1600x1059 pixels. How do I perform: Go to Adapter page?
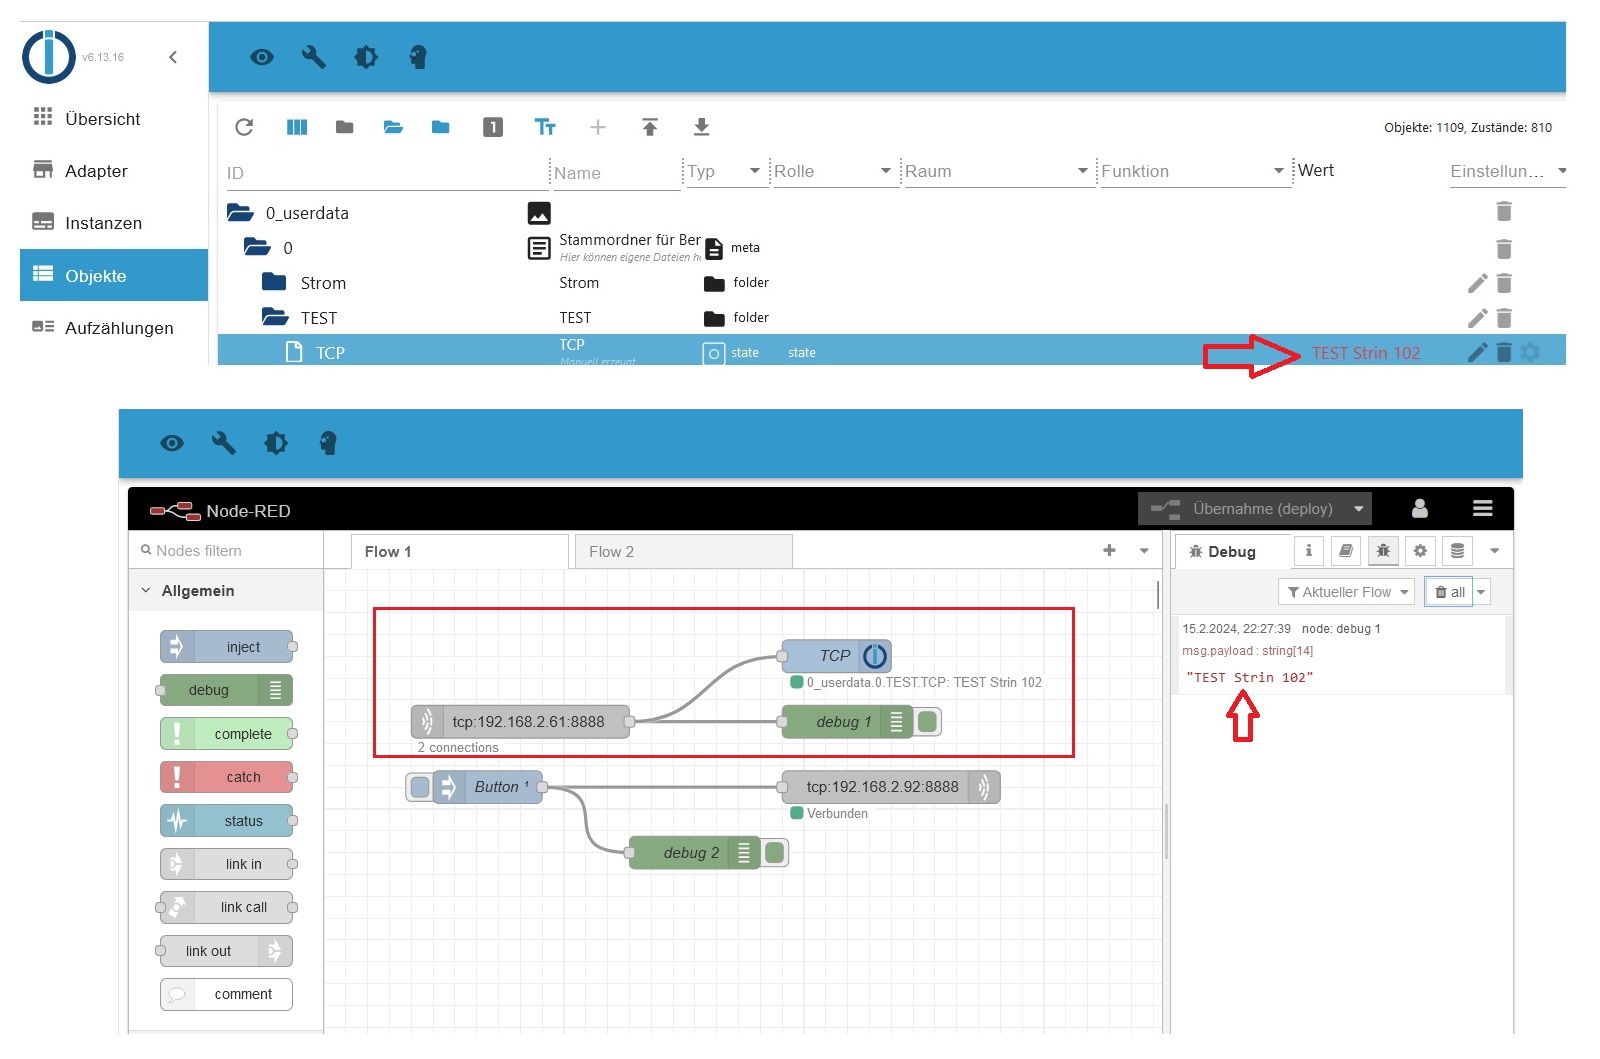click(x=114, y=171)
